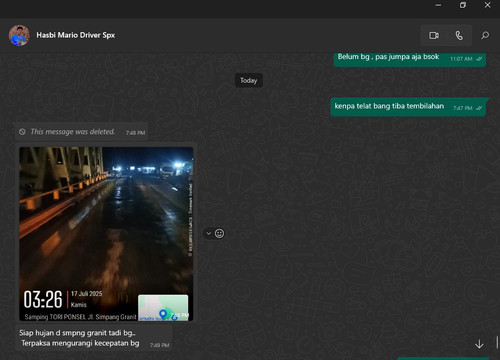500x360 pixels.
Task: Click the Today date label
Action: pyautogui.click(x=249, y=80)
